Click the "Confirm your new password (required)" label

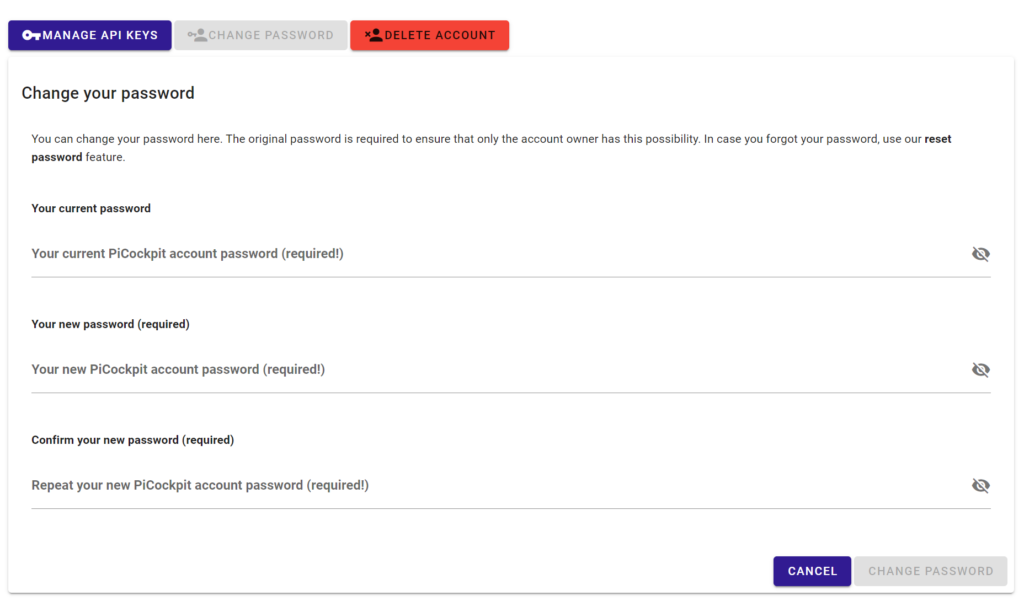(x=133, y=440)
